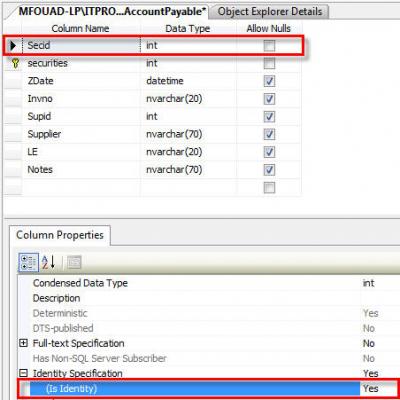
Task: Toggle Allow Nulls for securities
Action: point(269,63)
